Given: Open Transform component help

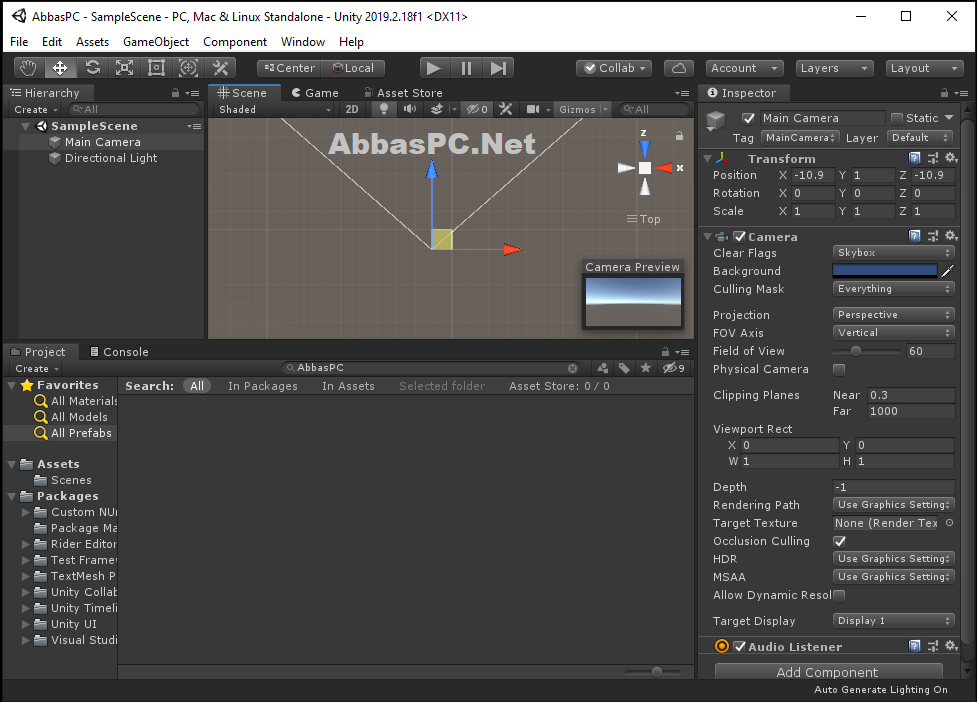Looking at the screenshot, I should tap(914, 158).
